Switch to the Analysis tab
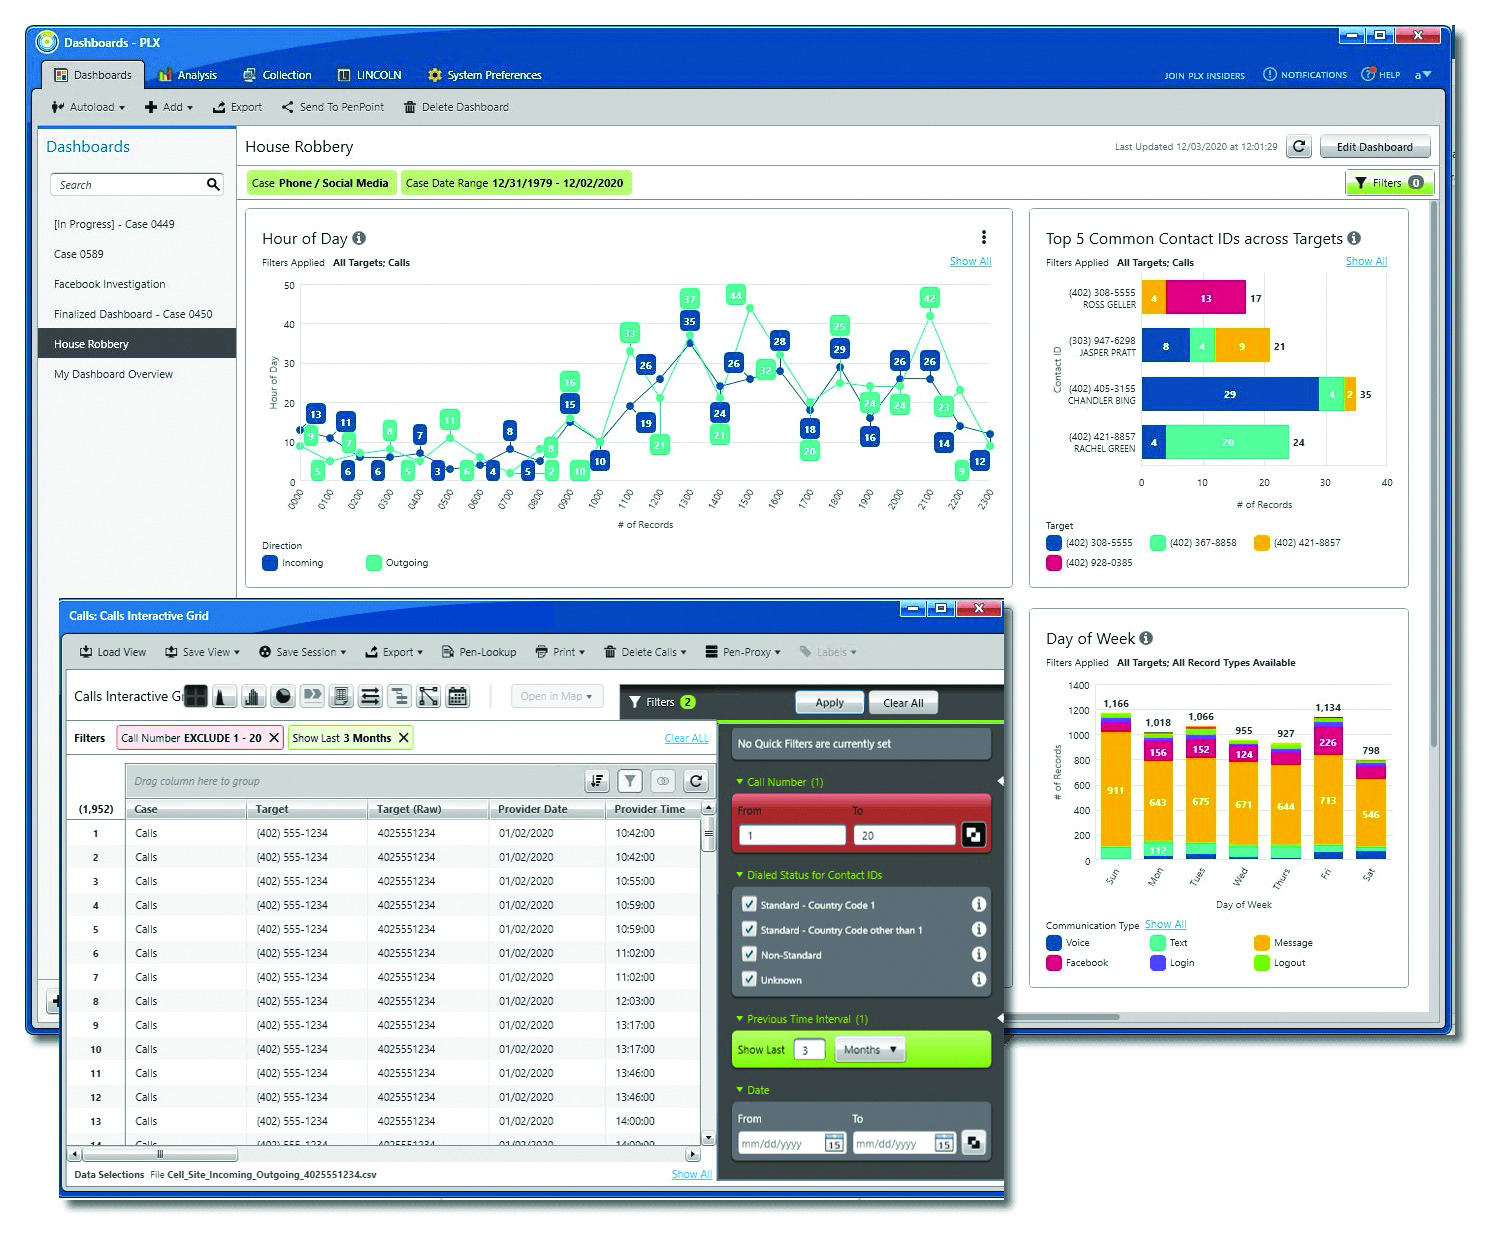1494x1241 pixels. click(188, 75)
